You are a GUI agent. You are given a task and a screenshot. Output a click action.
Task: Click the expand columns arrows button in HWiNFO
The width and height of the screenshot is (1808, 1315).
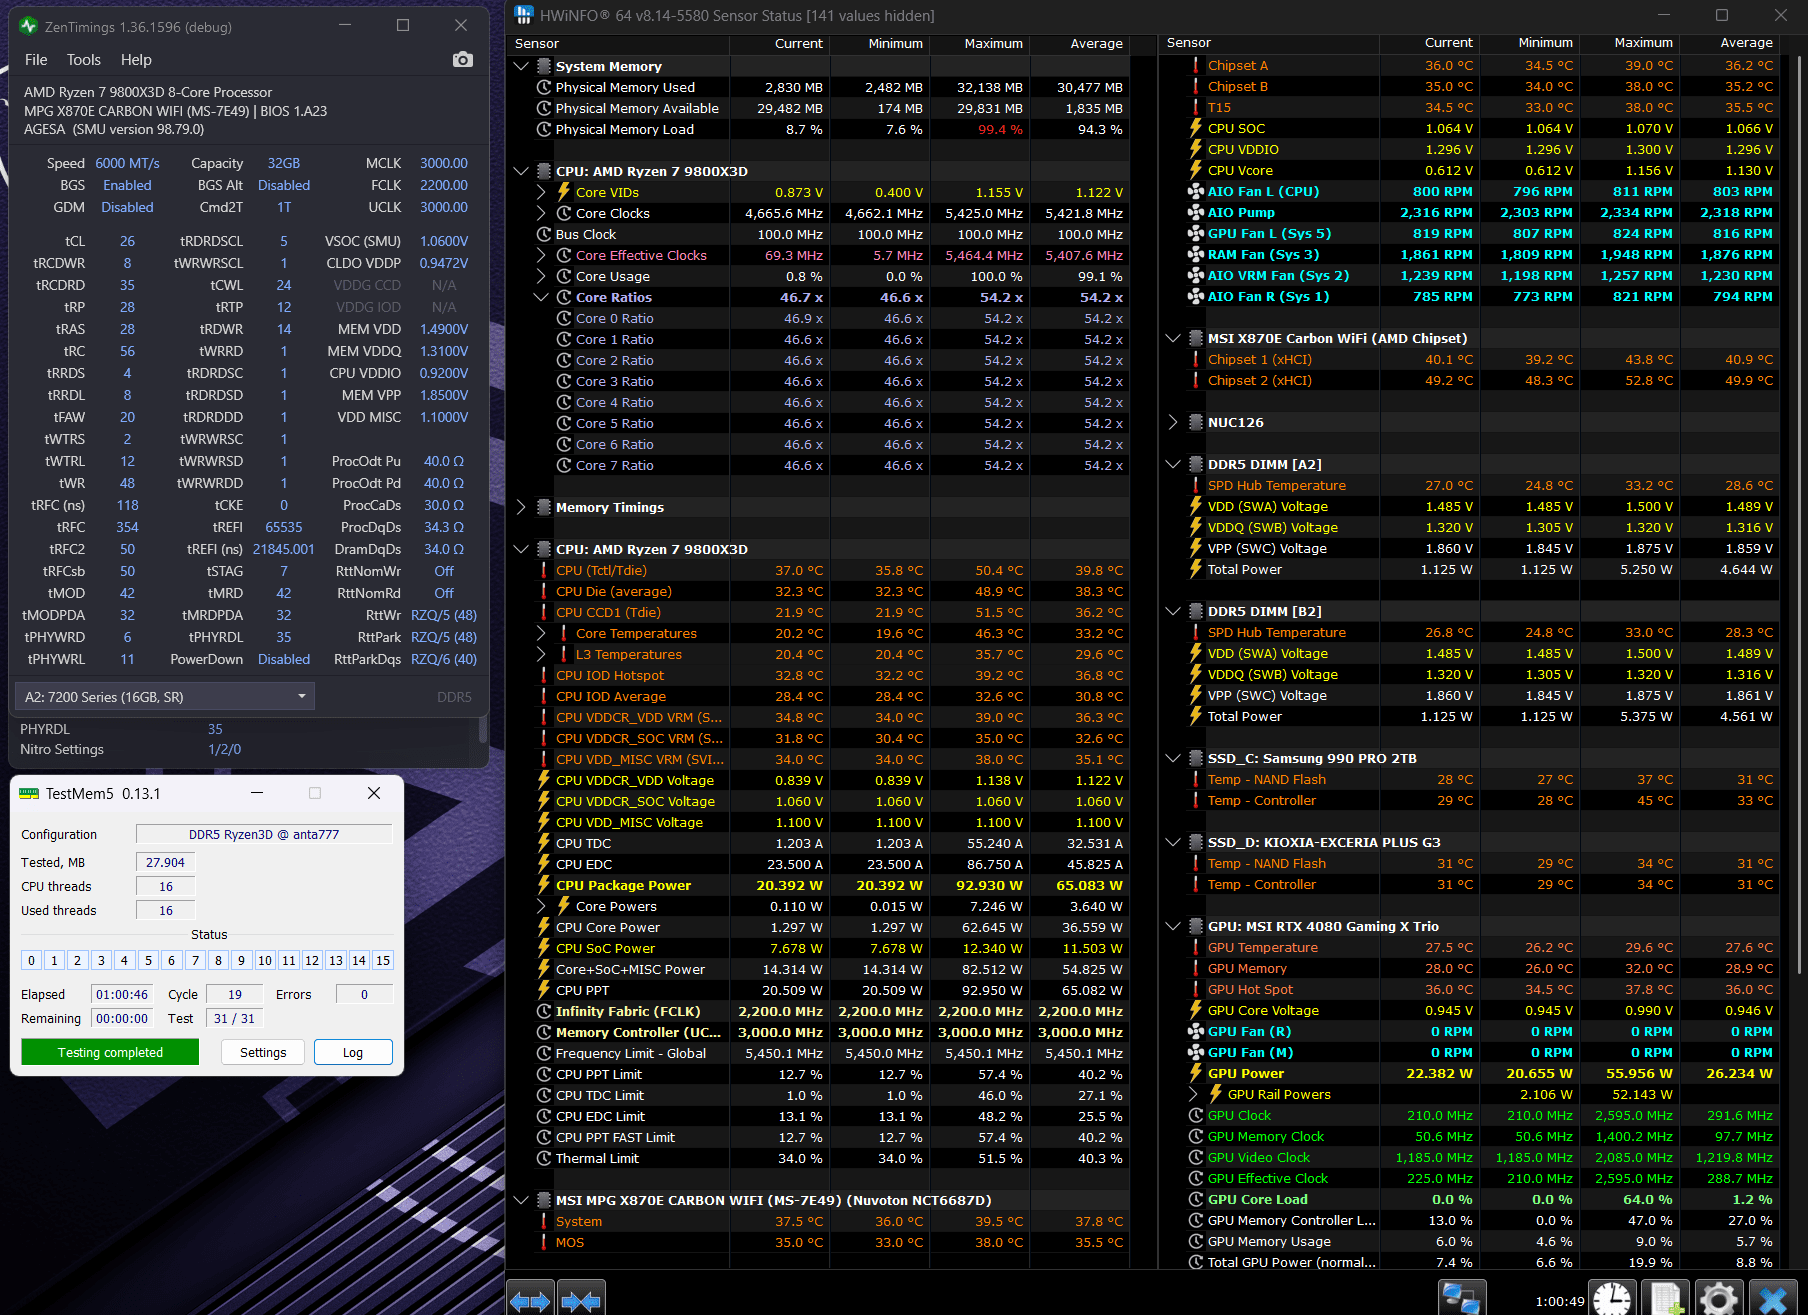(530, 1301)
